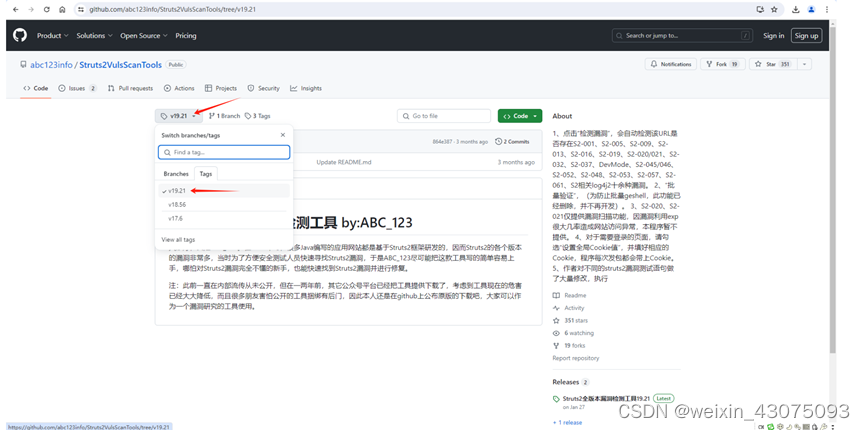Click the Search or jump to box
The image size is (865, 430).
682,35
